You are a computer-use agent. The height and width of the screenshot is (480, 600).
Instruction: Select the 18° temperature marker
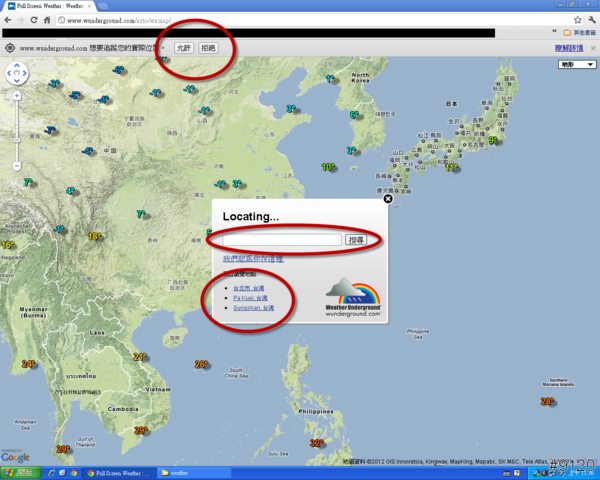click(95, 236)
